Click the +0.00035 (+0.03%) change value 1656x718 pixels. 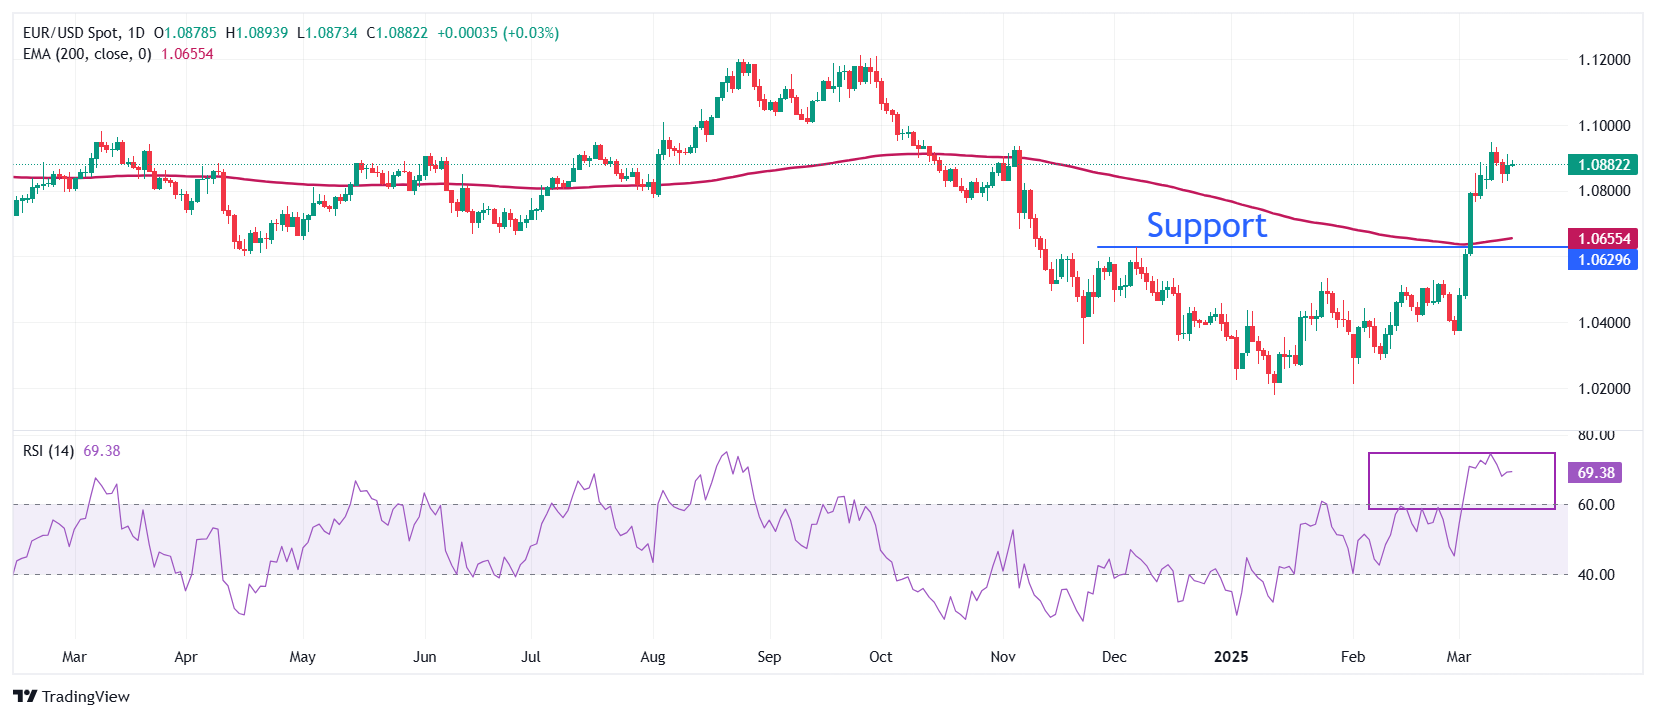(x=498, y=33)
